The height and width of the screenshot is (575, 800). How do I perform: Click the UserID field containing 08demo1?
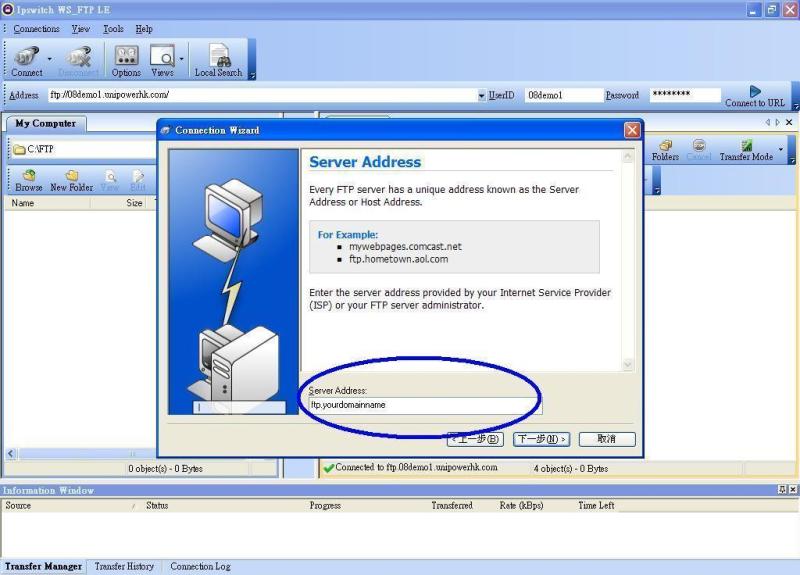pyautogui.click(x=563, y=95)
